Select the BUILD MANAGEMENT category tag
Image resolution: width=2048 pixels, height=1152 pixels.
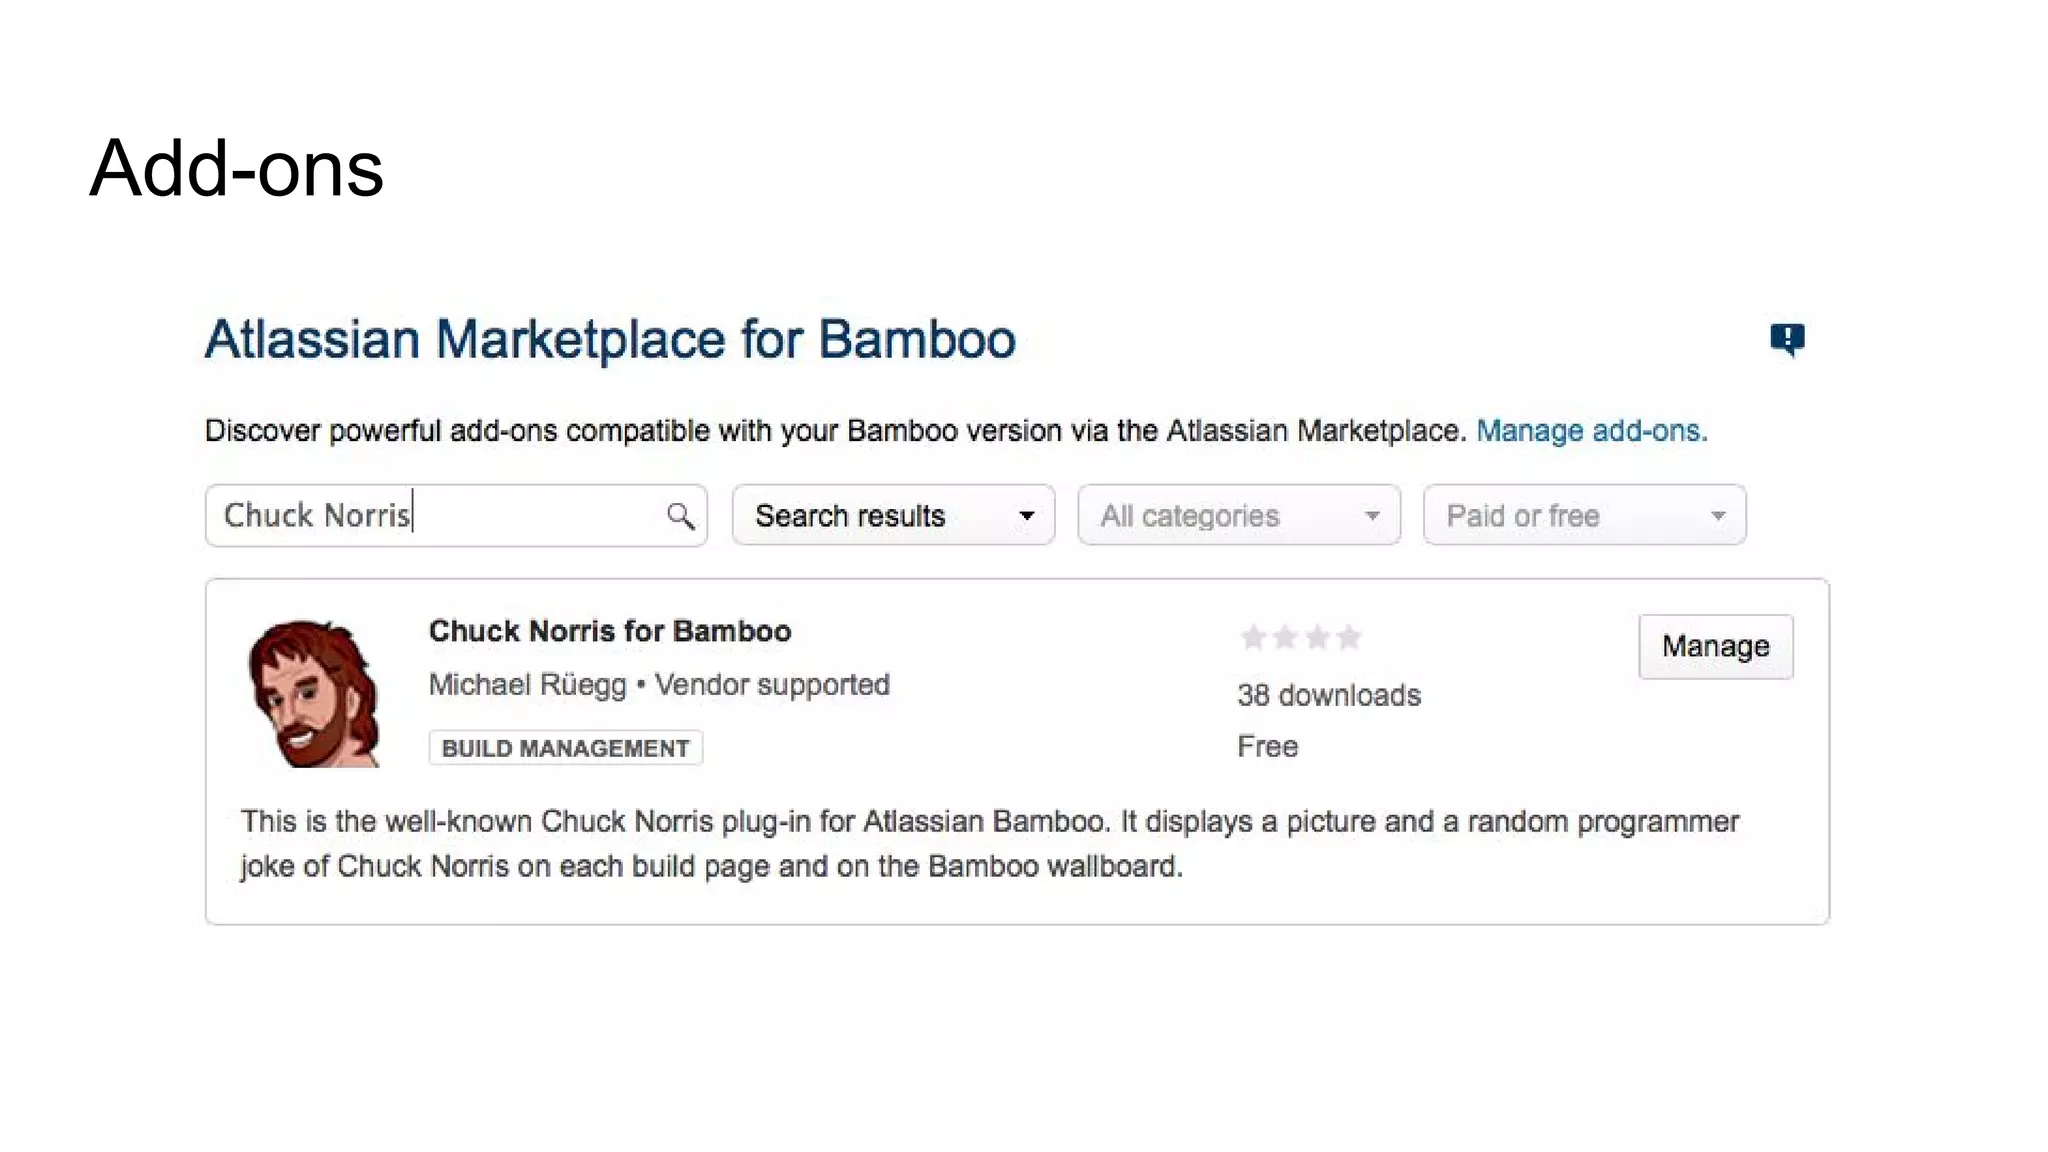[x=566, y=748]
